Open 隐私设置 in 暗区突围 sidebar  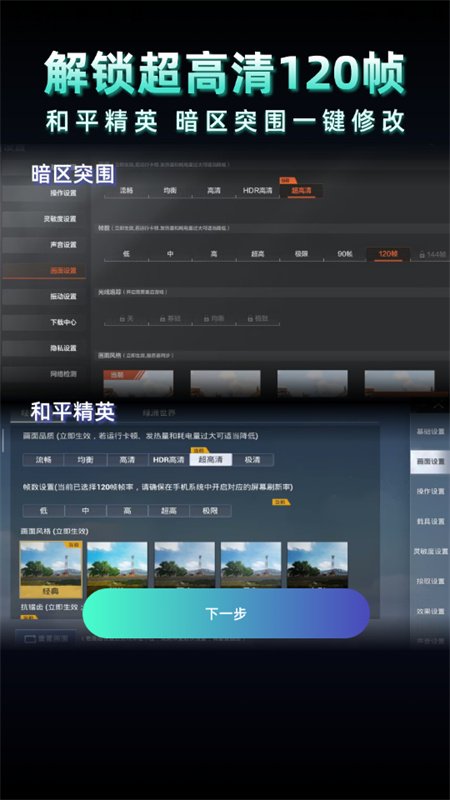44,348
